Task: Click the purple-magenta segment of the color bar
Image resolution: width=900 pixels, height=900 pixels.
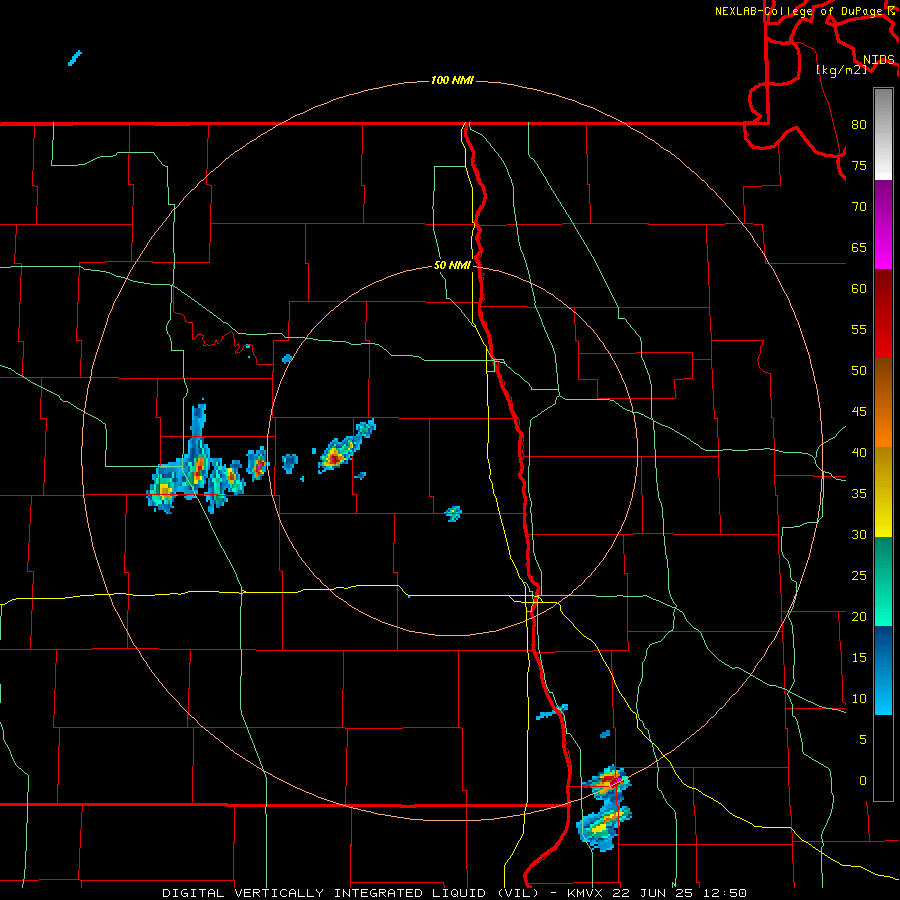Action: point(883,224)
